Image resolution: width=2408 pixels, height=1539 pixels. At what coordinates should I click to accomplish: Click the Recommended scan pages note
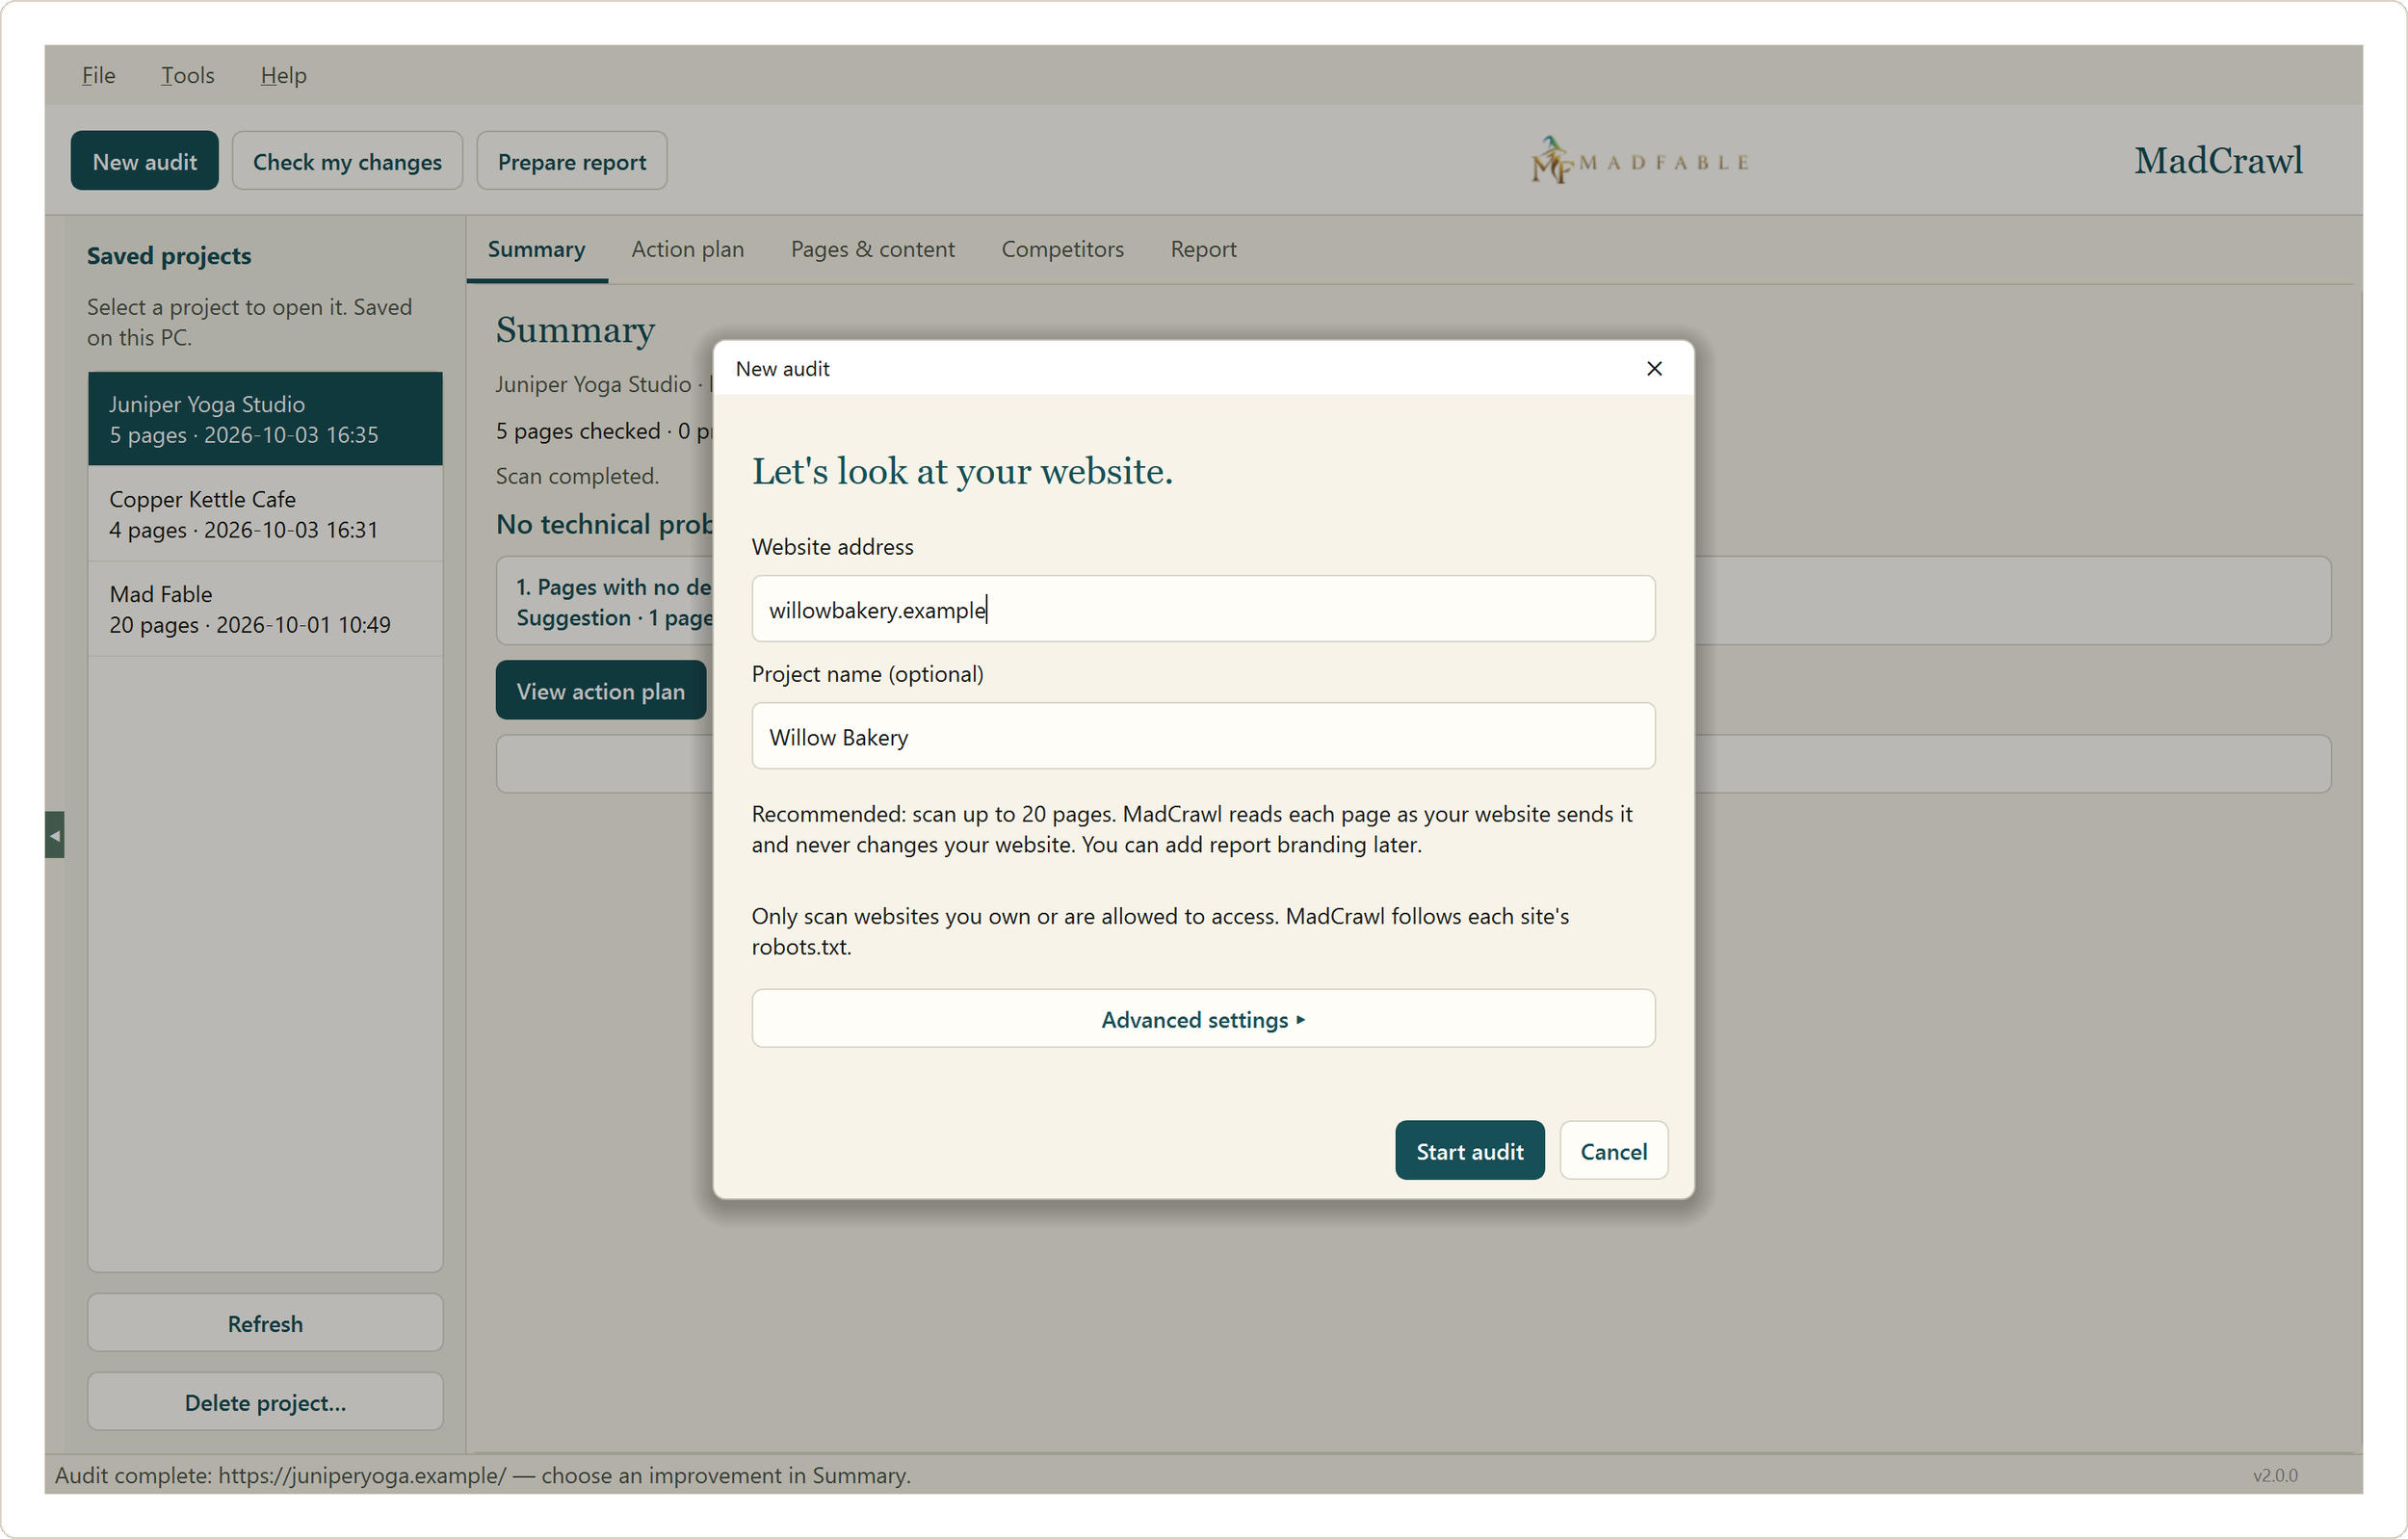point(1192,829)
